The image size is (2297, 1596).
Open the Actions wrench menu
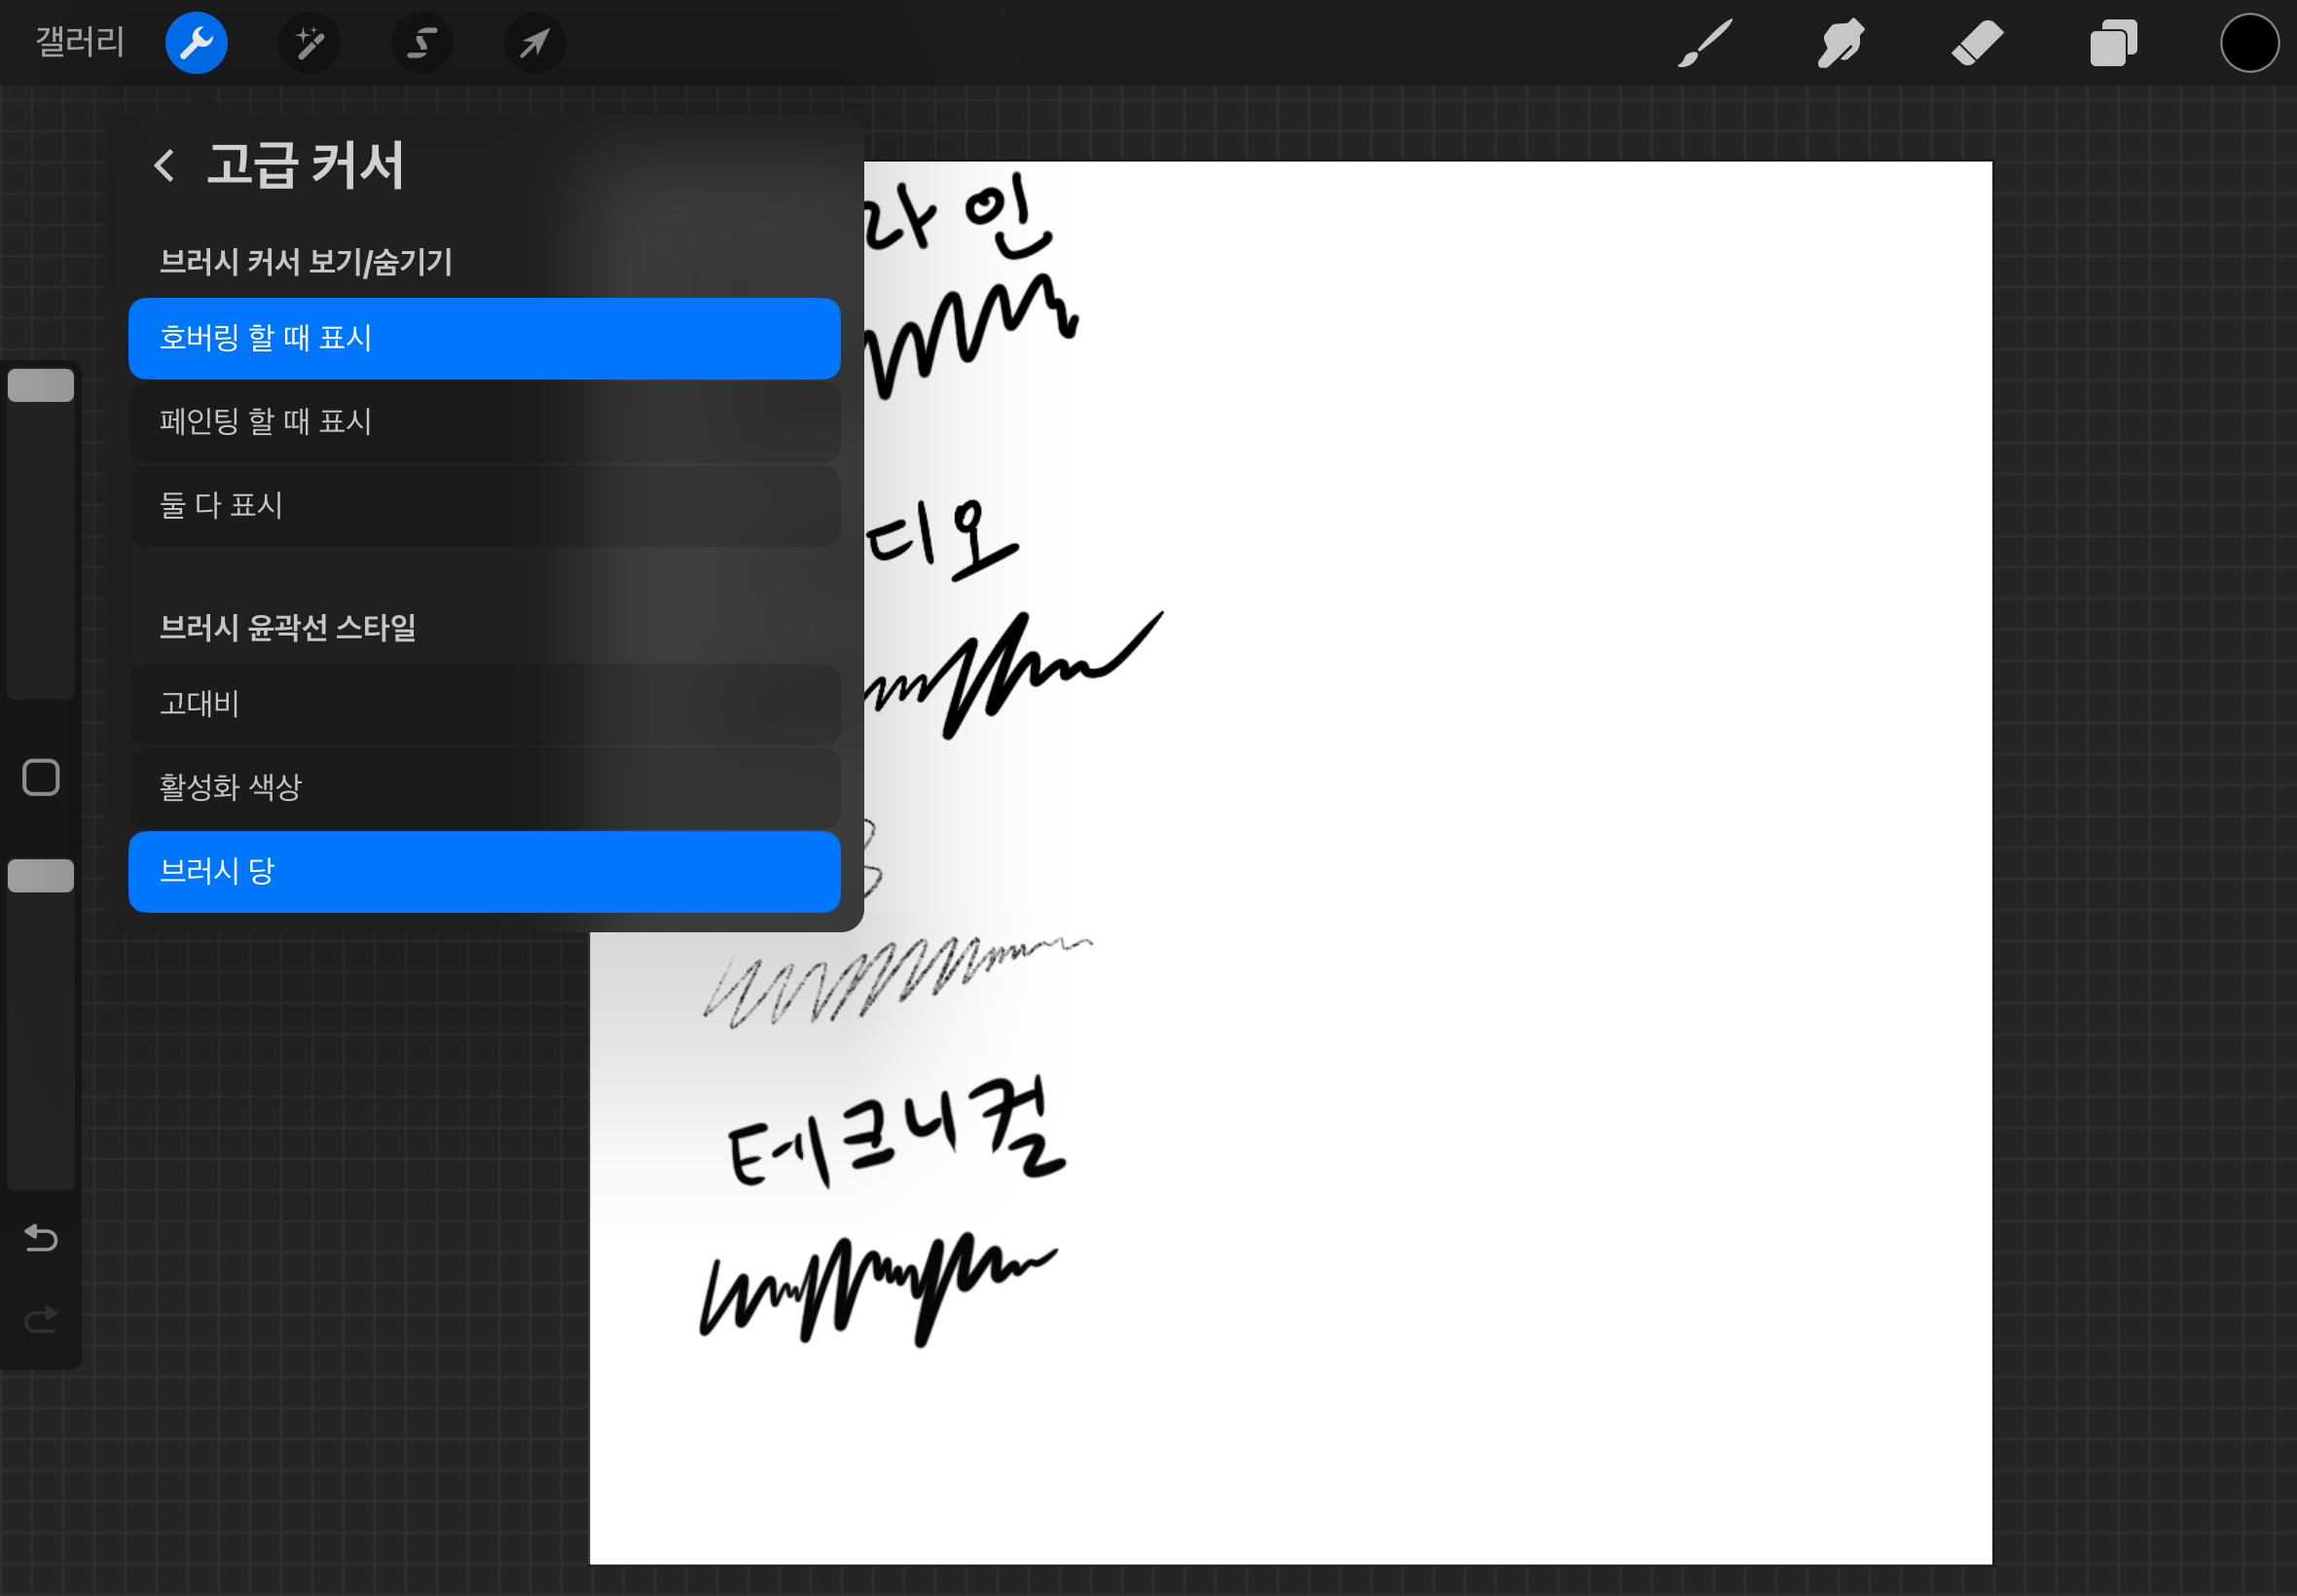(x=196, y=43)
